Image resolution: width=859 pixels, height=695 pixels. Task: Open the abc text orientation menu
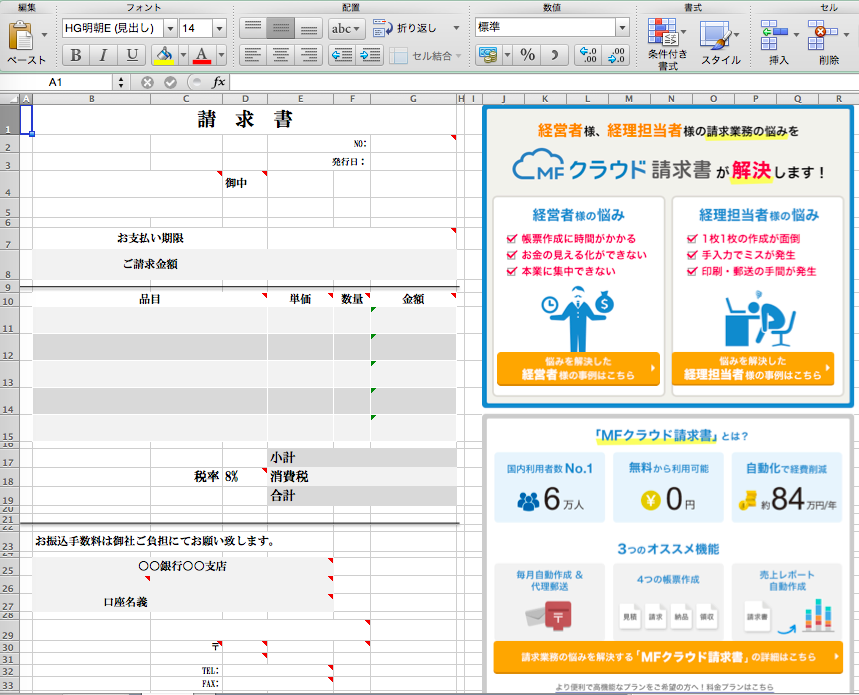pos(346,28)
